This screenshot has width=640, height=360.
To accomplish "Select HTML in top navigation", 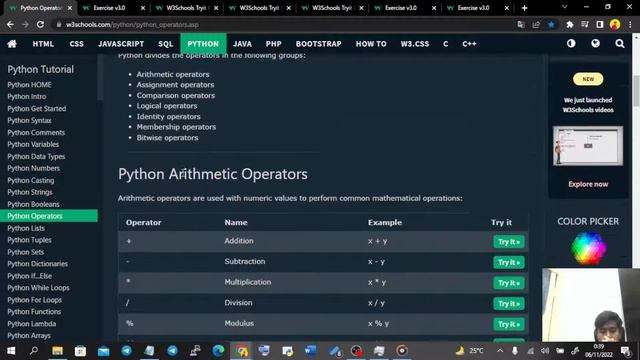I will pyautogui.click(x=43, y=44).
